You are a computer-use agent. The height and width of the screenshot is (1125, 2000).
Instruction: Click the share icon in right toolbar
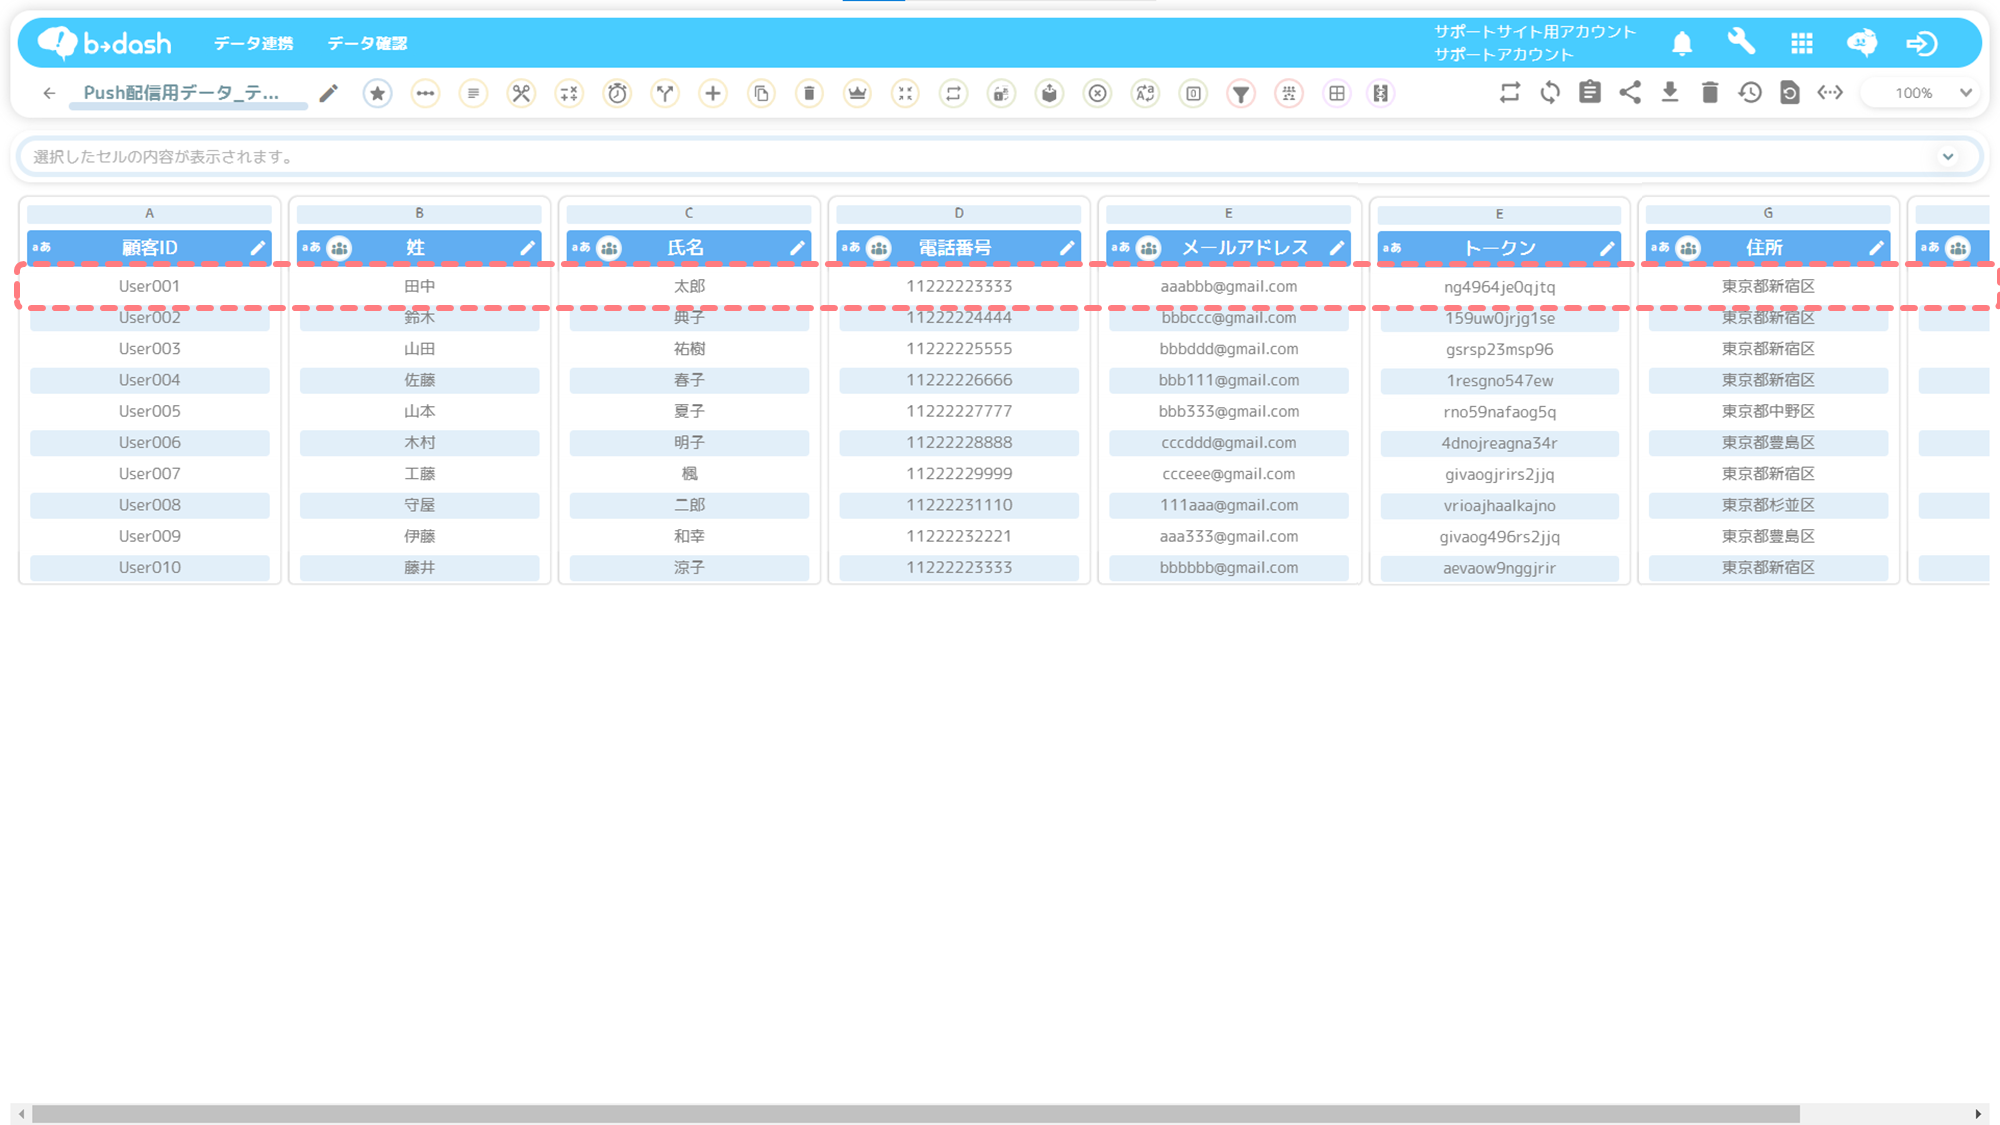click(x=1630, y=93)
